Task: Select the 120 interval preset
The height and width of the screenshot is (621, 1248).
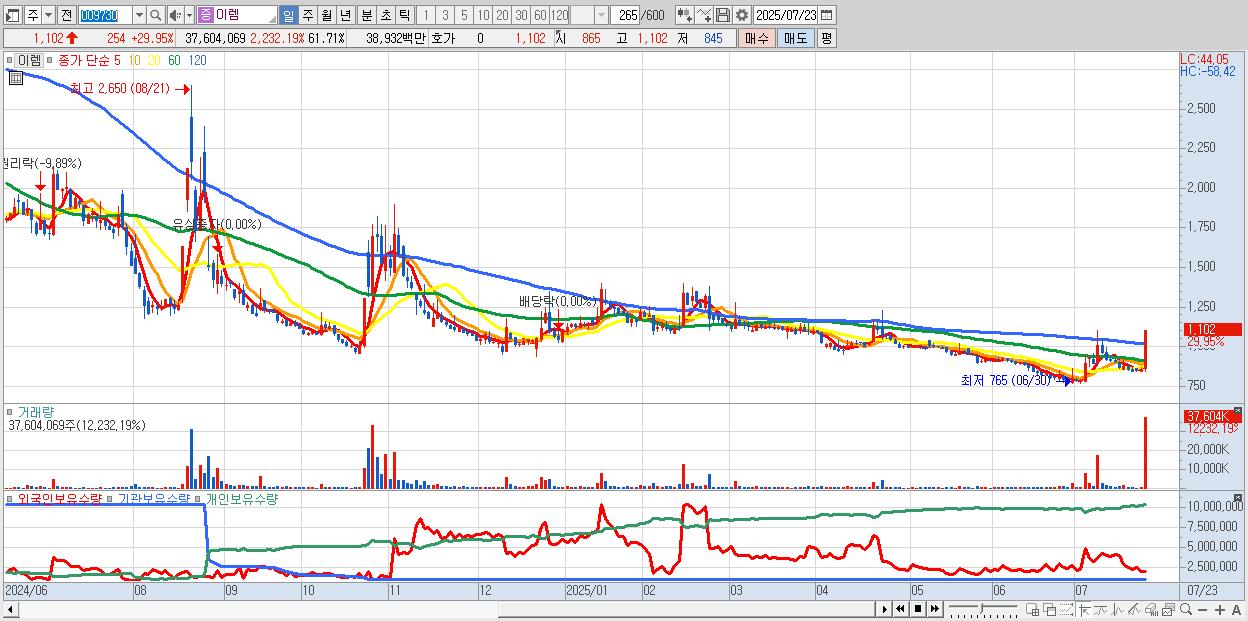Action: click(560, 15)
